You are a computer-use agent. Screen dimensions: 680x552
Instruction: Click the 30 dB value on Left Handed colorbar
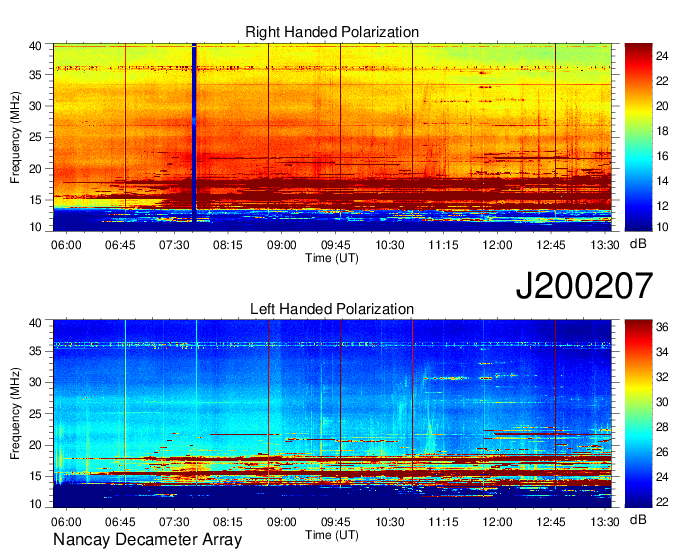(662, 402)
